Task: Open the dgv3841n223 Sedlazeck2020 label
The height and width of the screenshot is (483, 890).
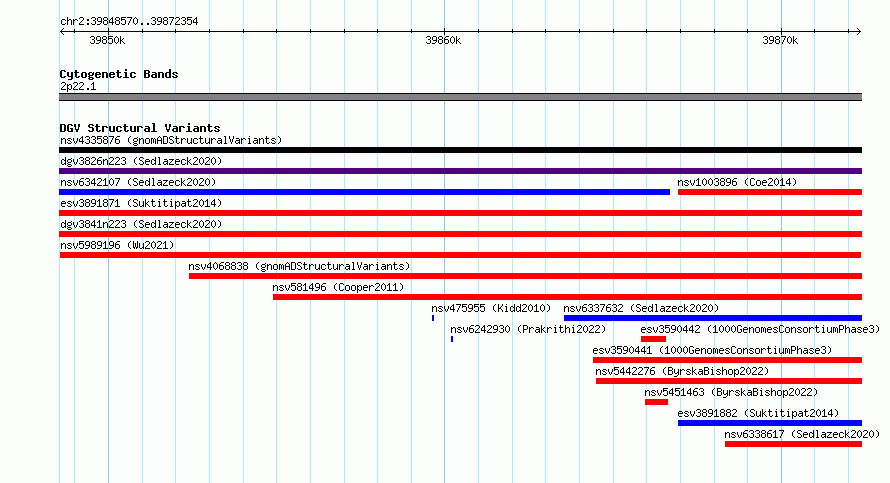Action: point(141,224)
